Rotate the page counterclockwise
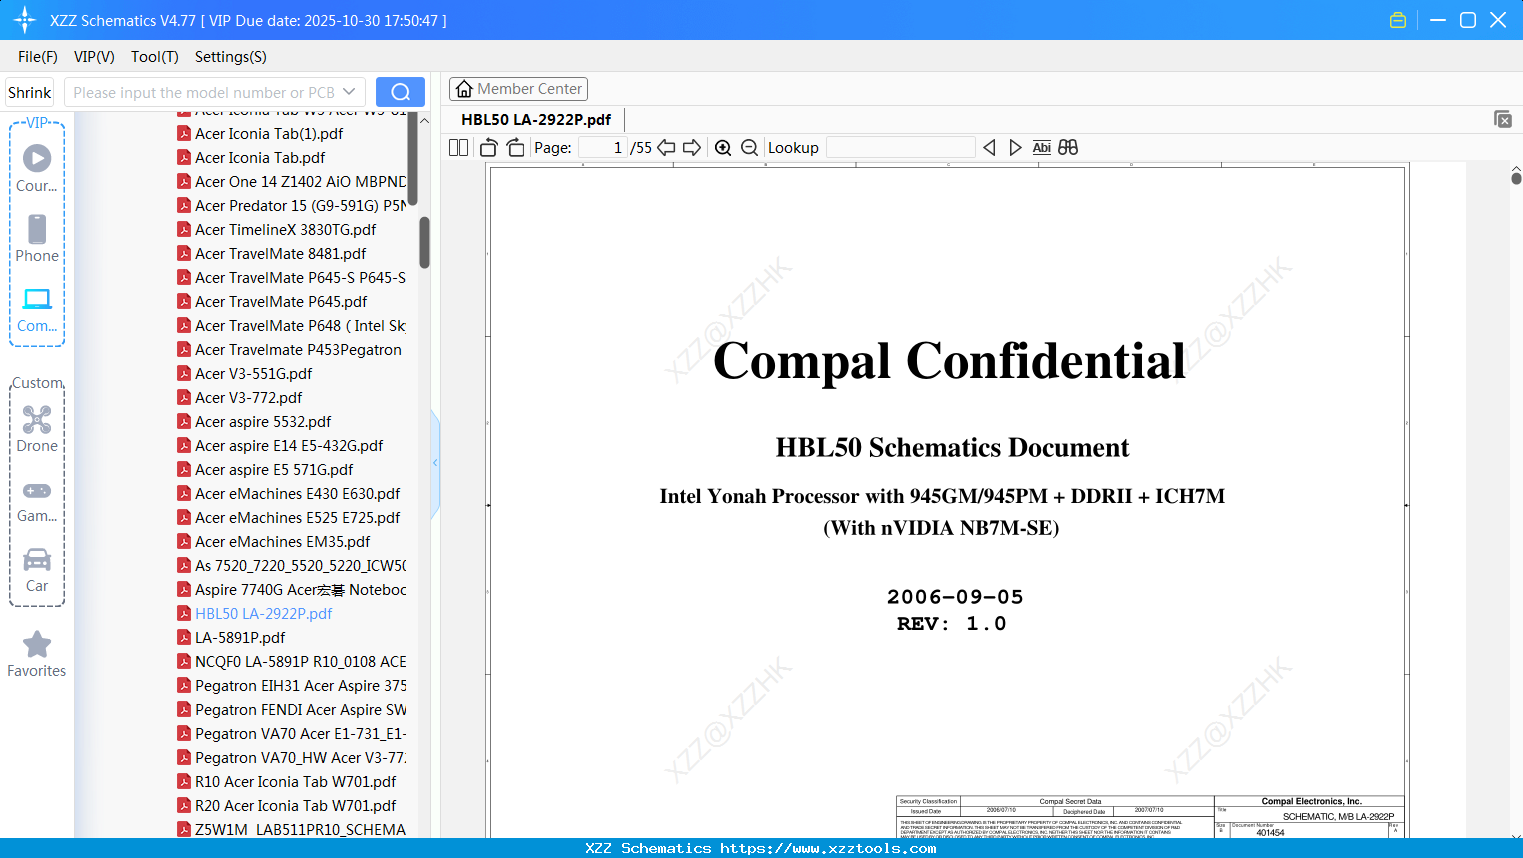This screenshot has width=1523, height=858. [489, 148]
